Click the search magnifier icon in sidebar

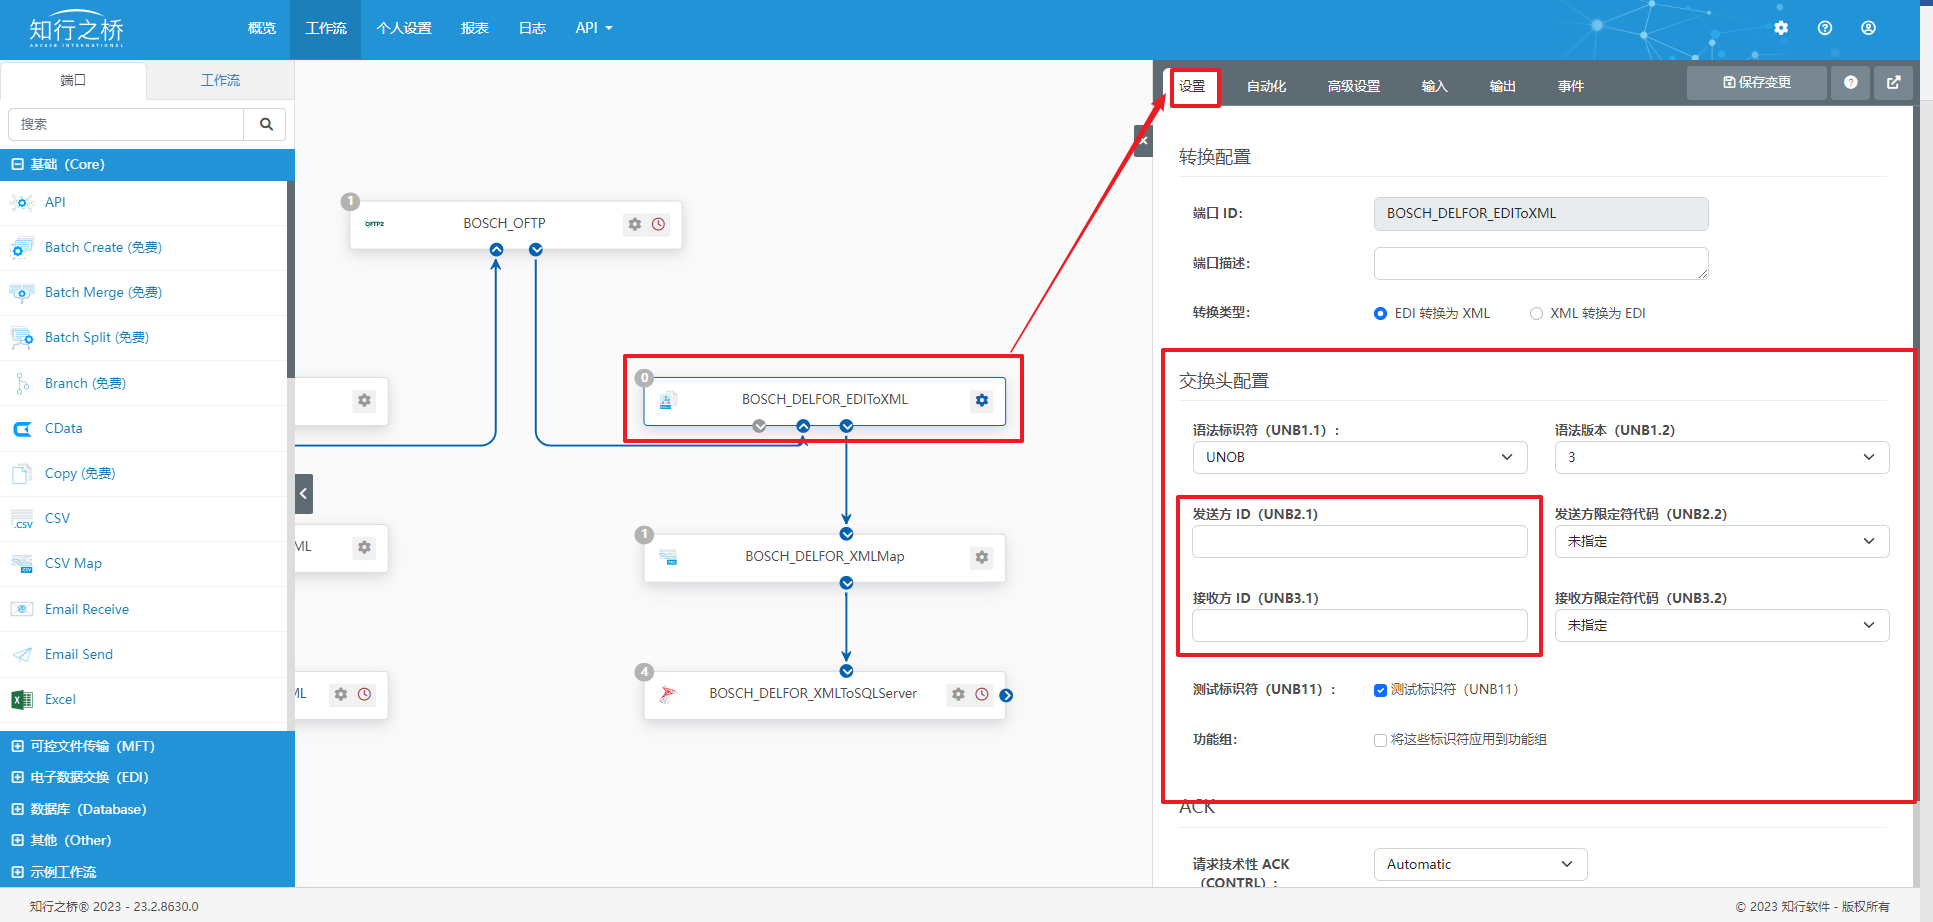point(266,124)
